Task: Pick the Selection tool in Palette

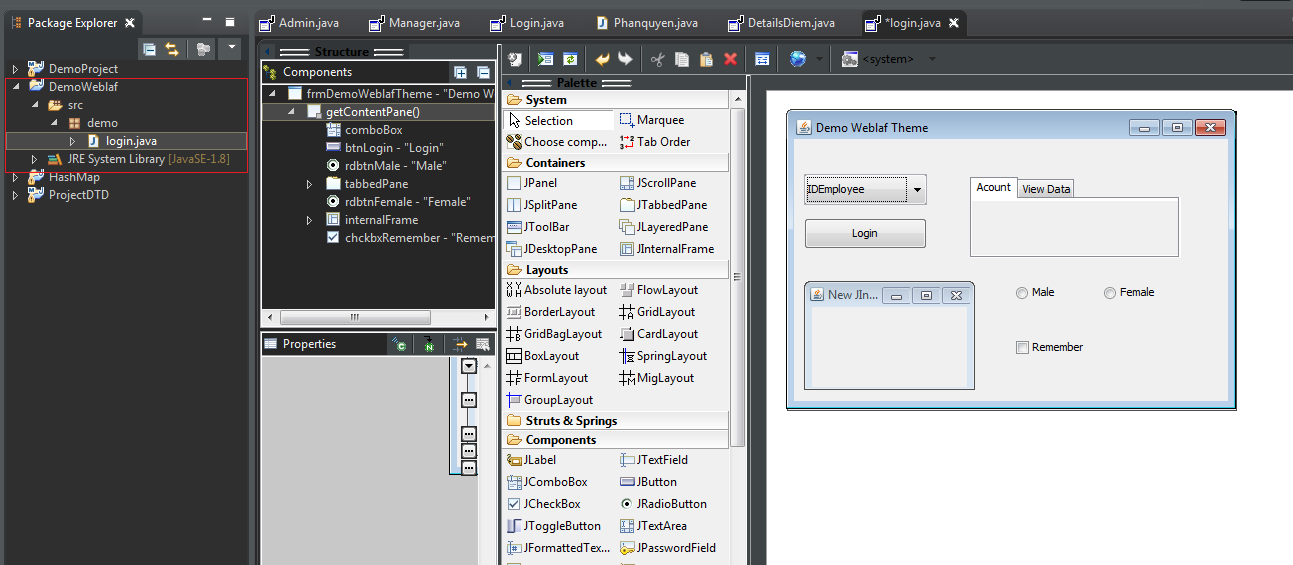Action: [558, 120]
